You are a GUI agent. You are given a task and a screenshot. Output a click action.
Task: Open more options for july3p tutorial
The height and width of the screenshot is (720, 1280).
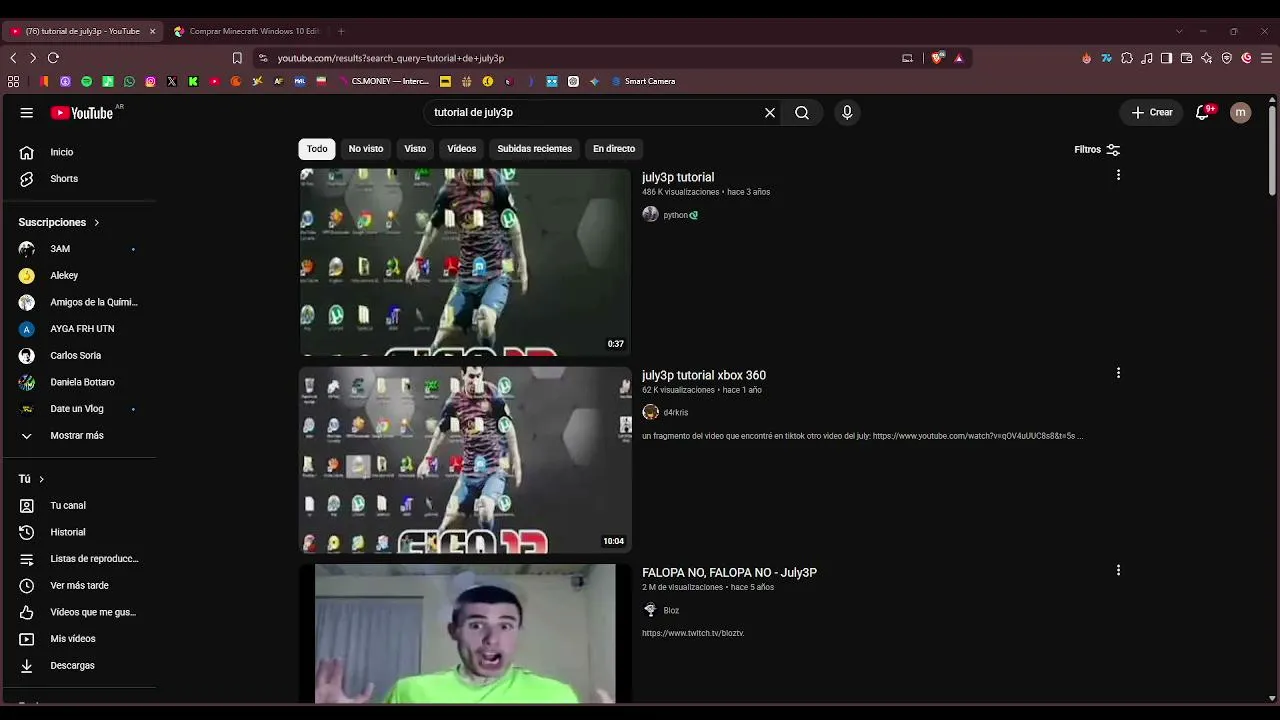tap(1118, 175)
